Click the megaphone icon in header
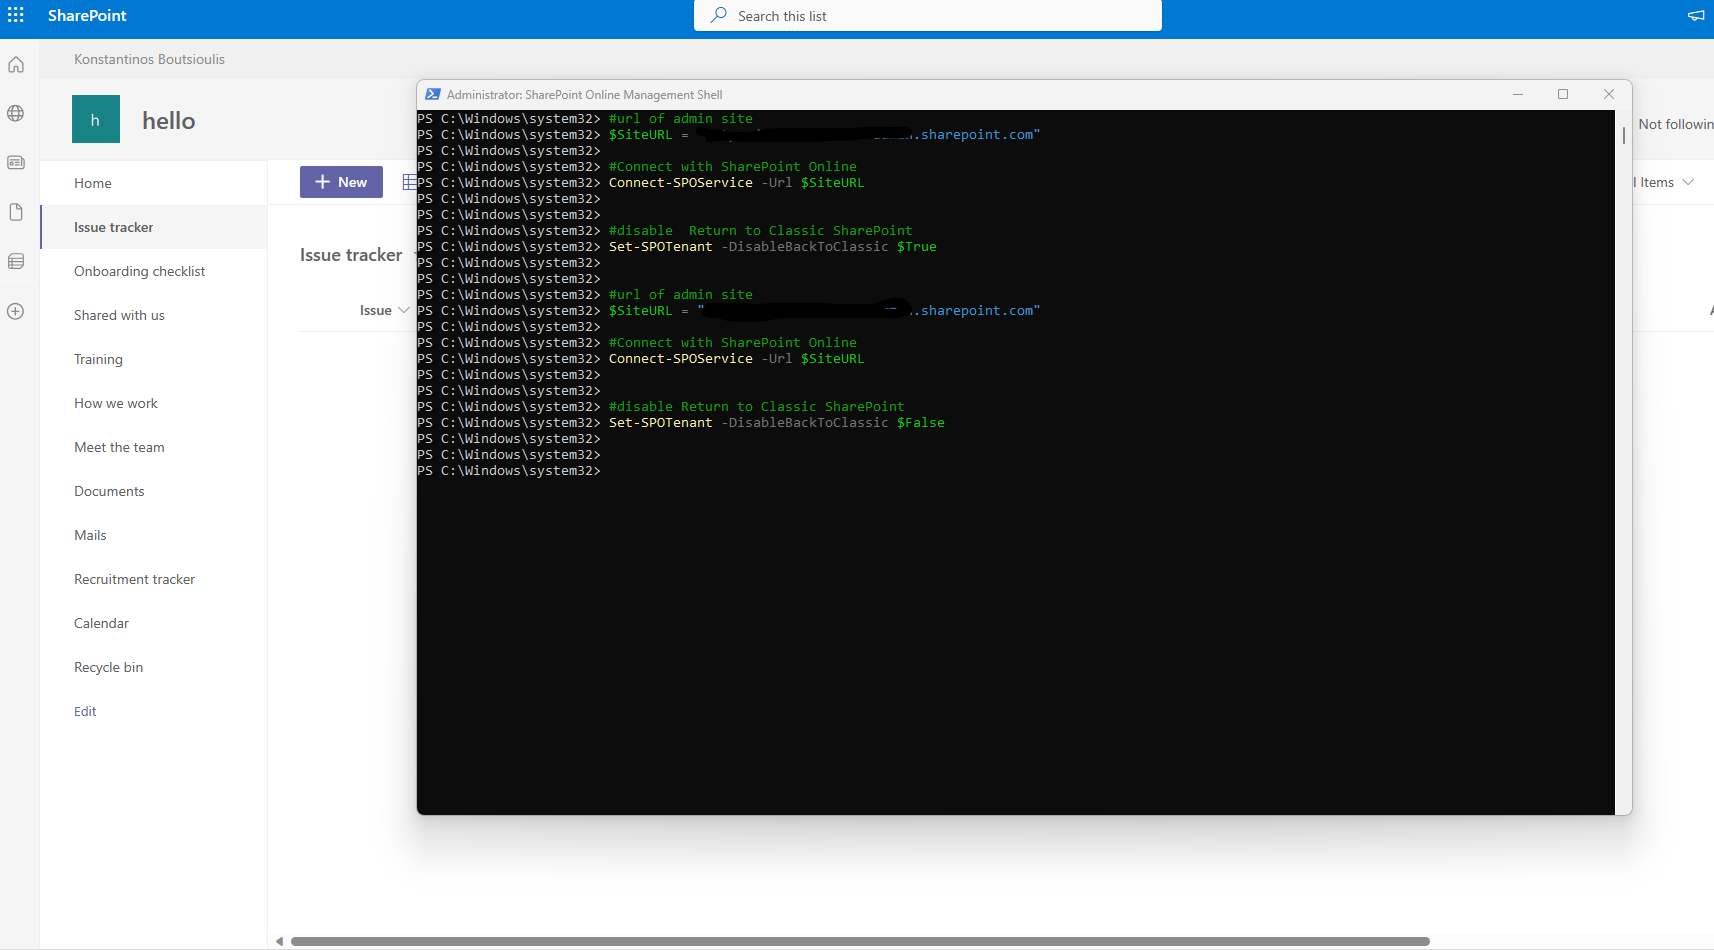 click(x=1696, y=15)
